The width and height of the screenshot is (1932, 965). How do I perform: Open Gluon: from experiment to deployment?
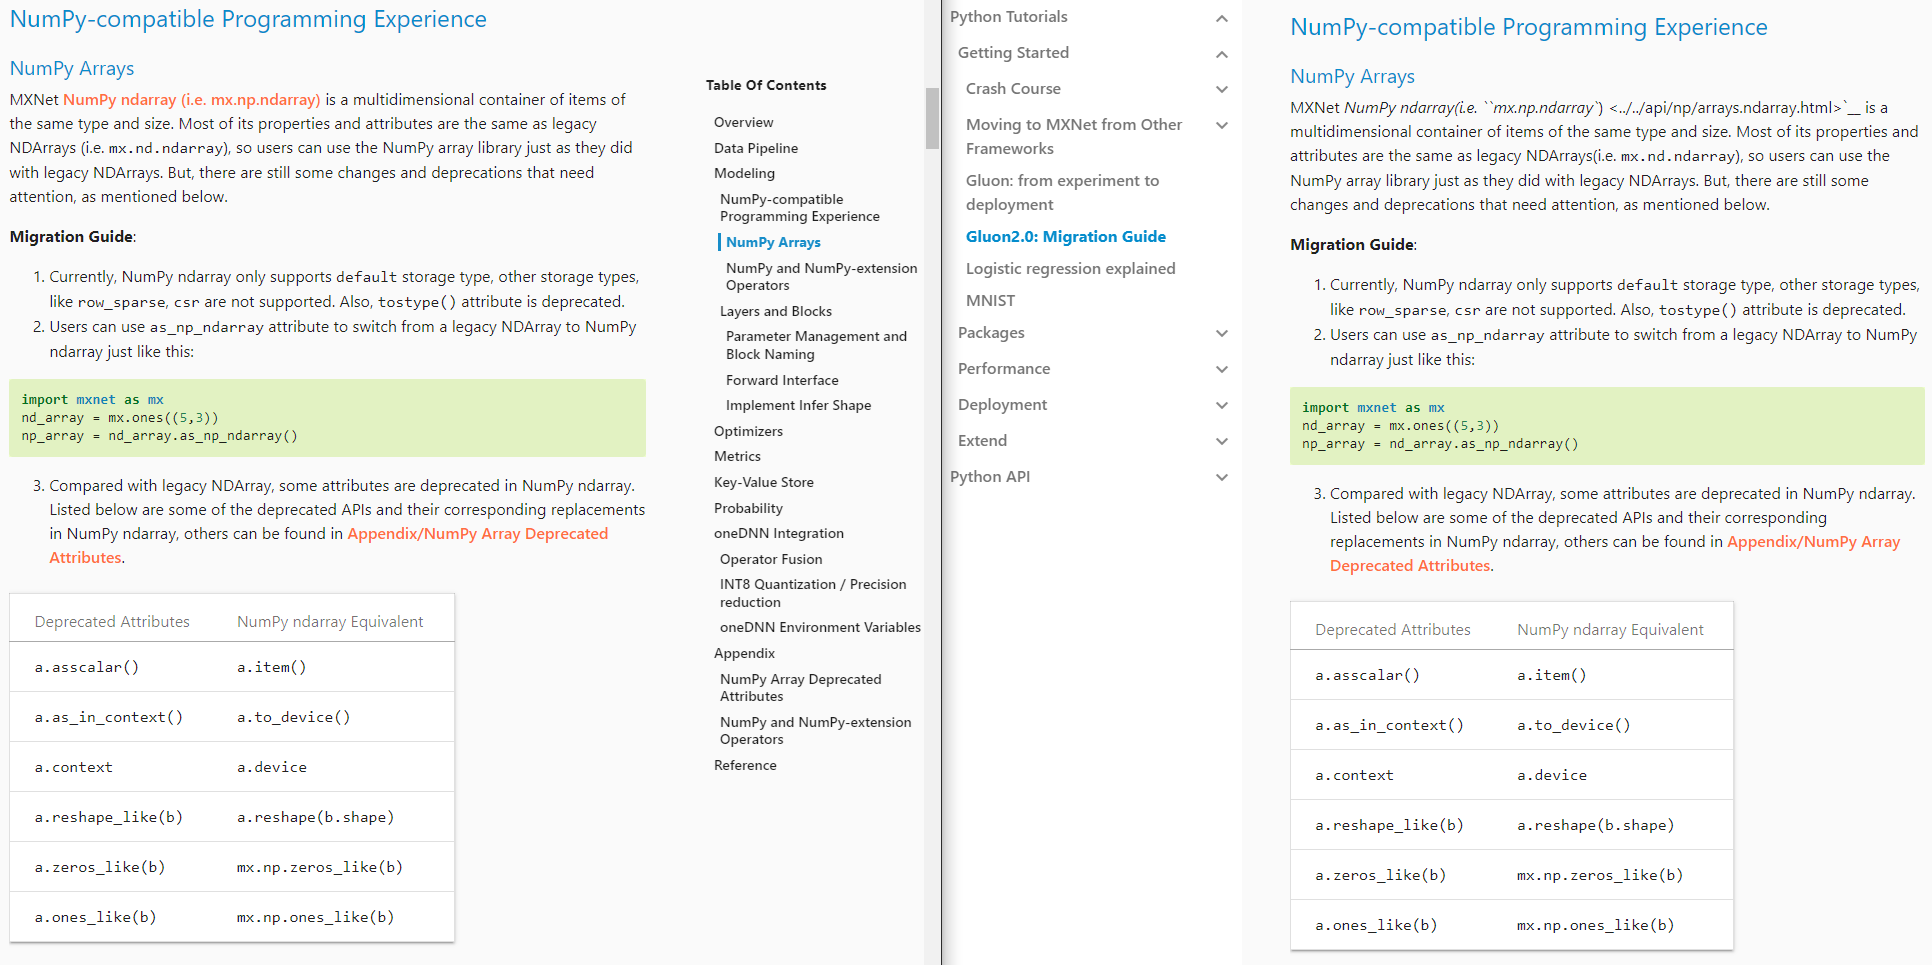[1062, 193]
